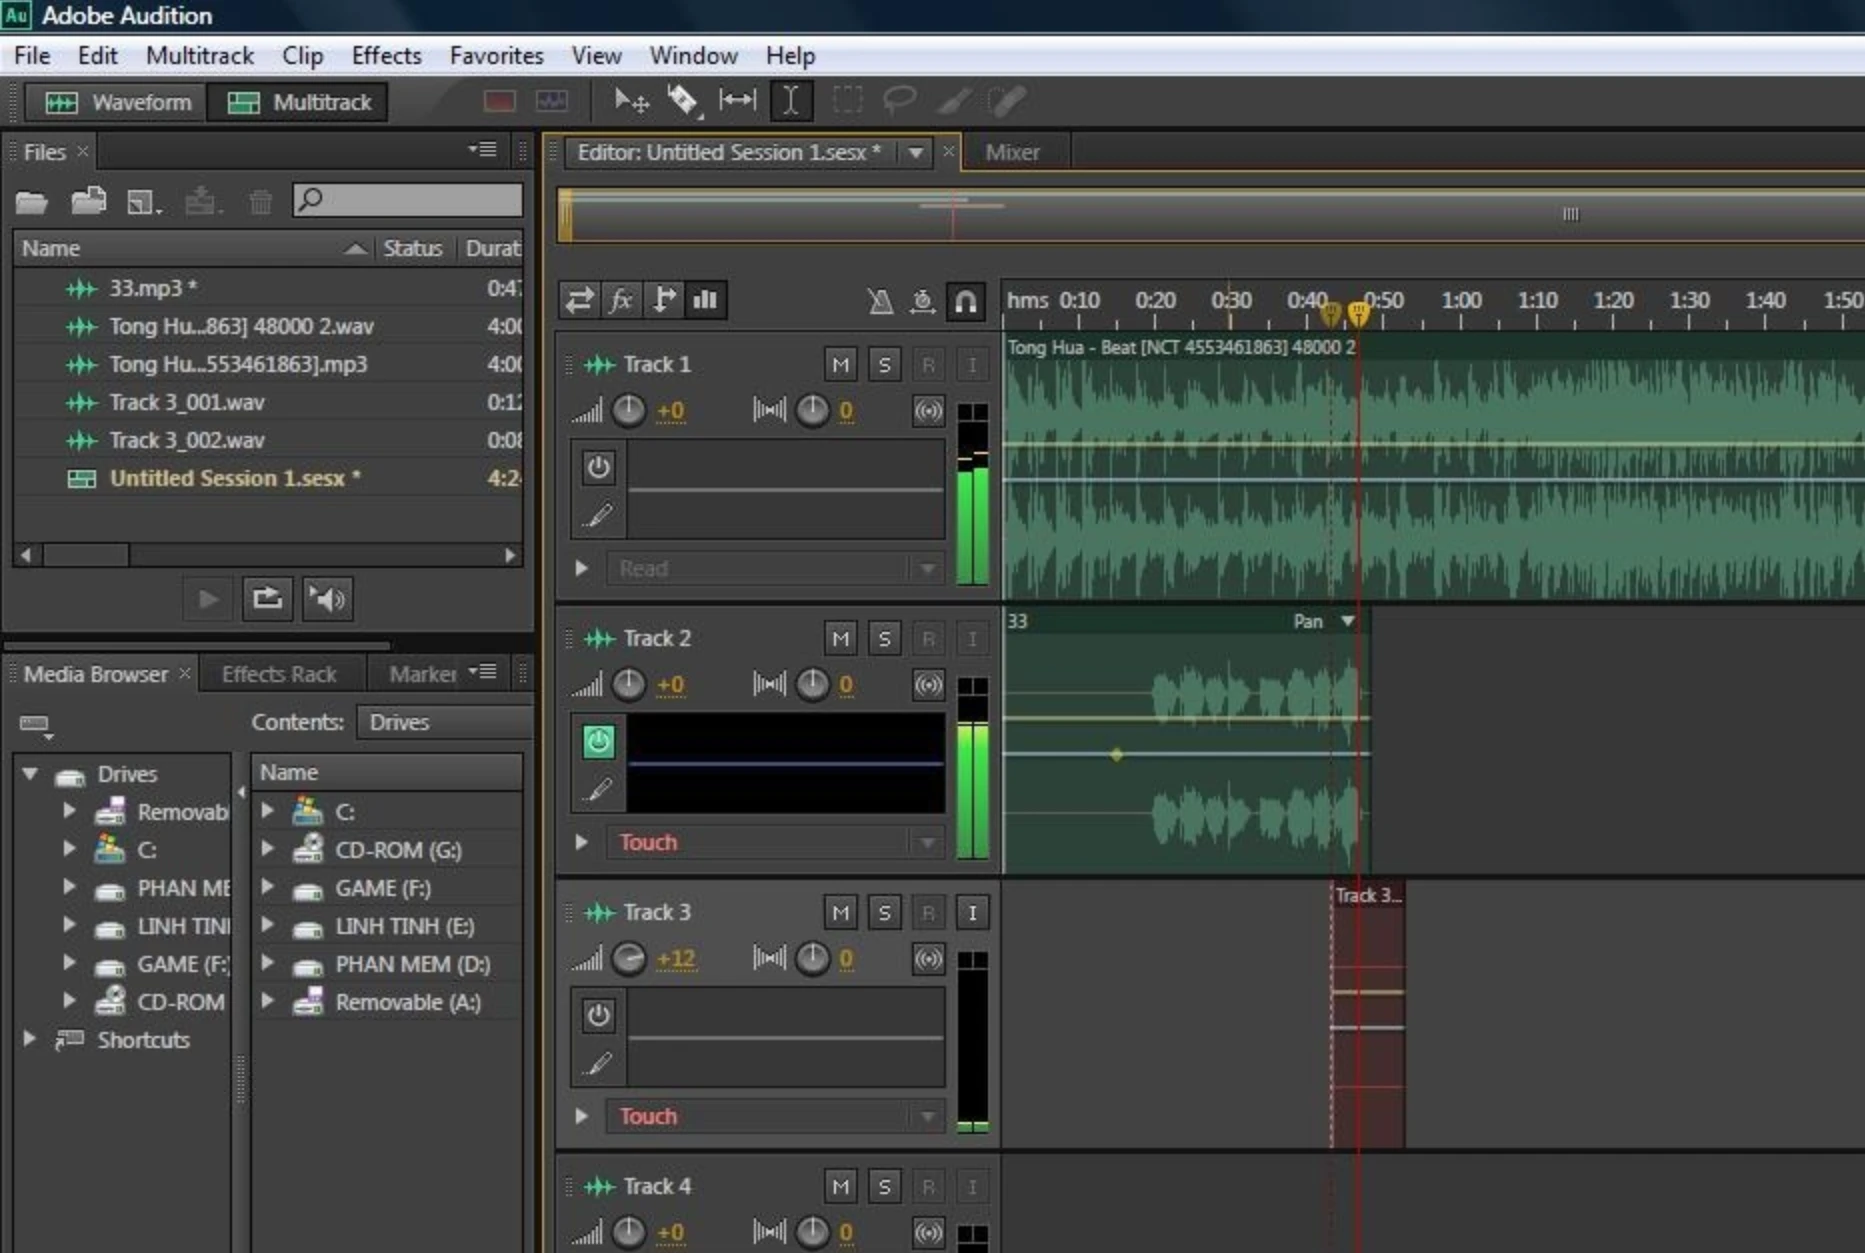Mute Track 1
The height and width of the screenshot is (1253, 1865).
click(x=840, y=365)
